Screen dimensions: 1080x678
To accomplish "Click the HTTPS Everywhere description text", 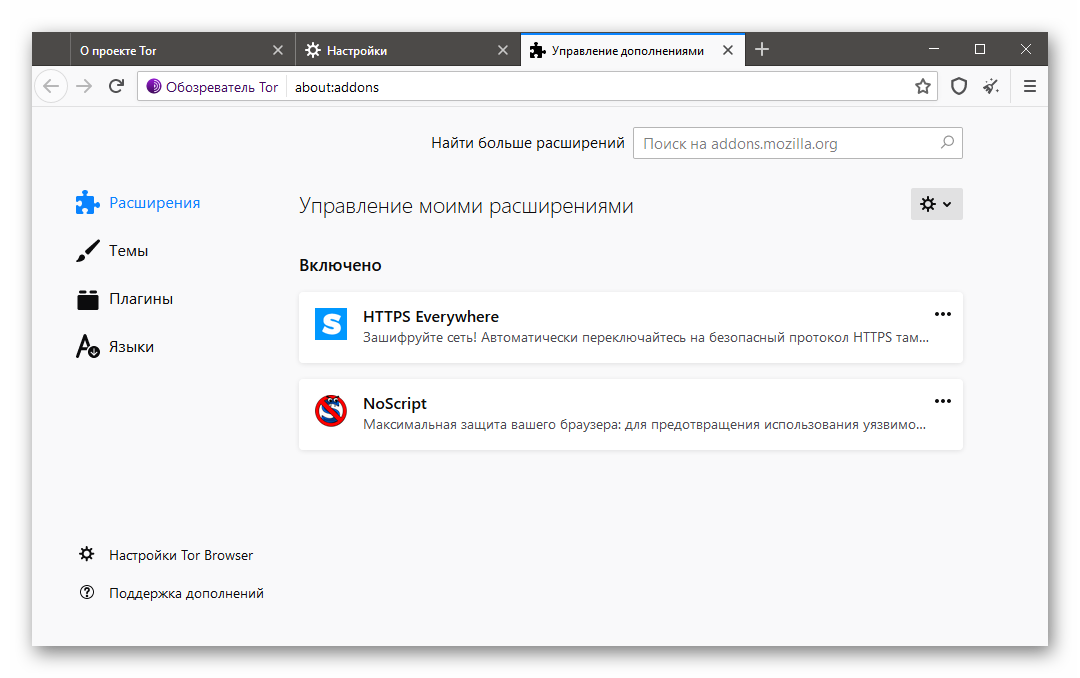I will click(645, 338).
